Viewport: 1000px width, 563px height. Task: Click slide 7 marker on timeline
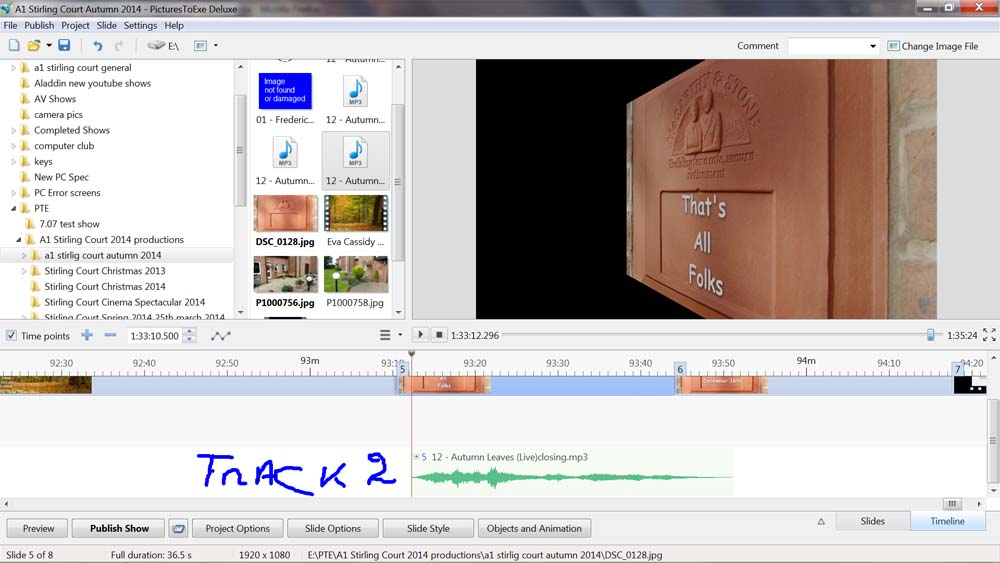point(957,369)
